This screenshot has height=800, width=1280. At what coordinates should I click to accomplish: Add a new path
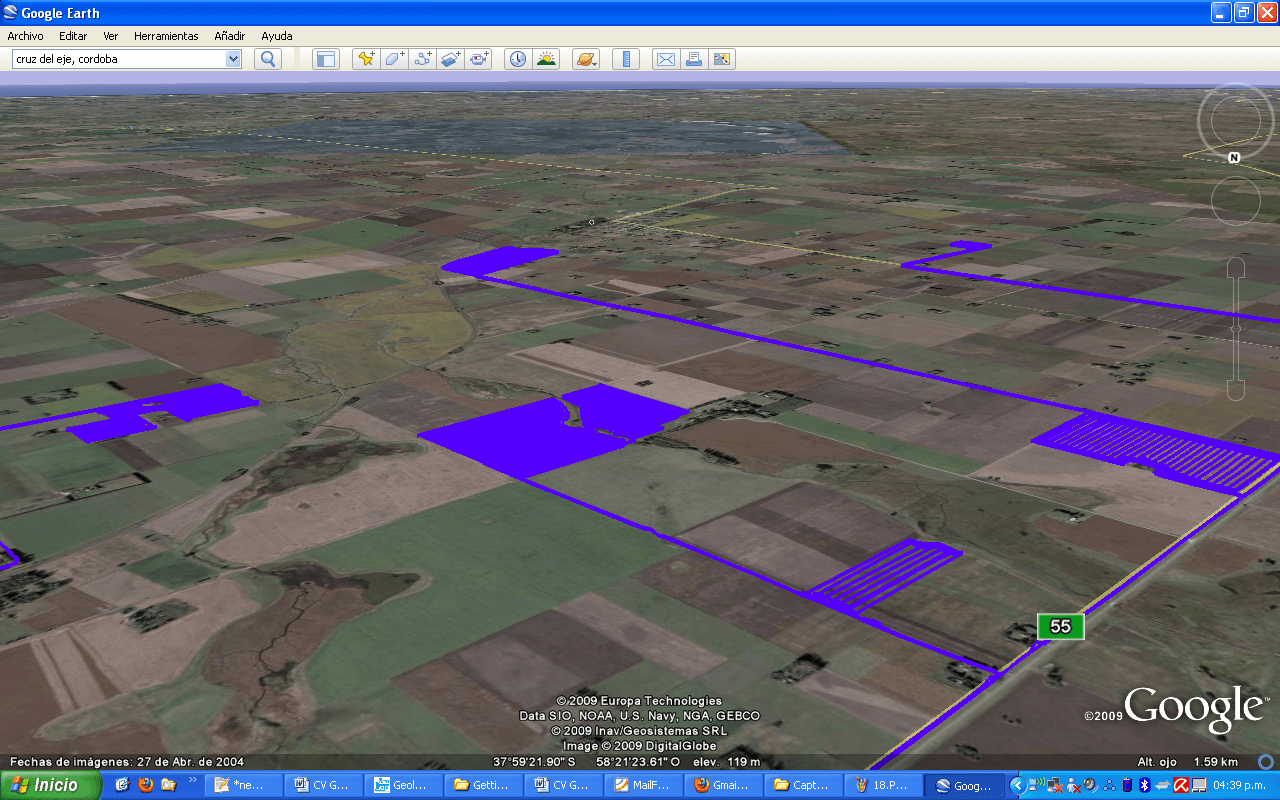[x=422, y=59]
